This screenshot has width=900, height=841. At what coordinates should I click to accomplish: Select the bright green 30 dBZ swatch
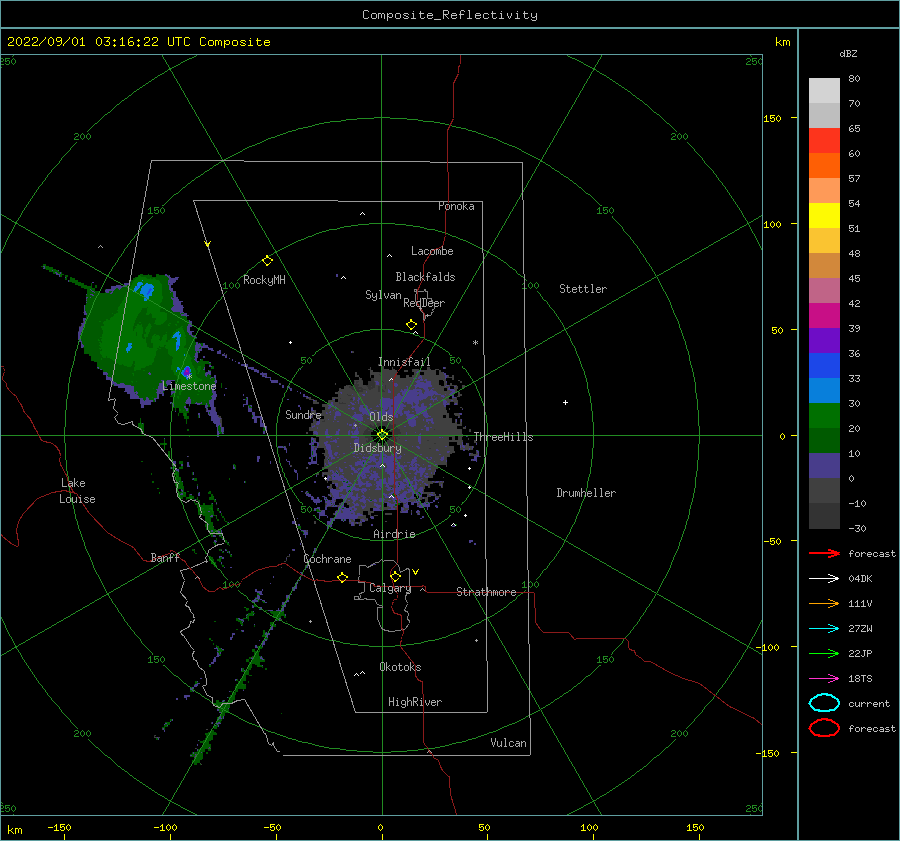click(x=824, y=415)
